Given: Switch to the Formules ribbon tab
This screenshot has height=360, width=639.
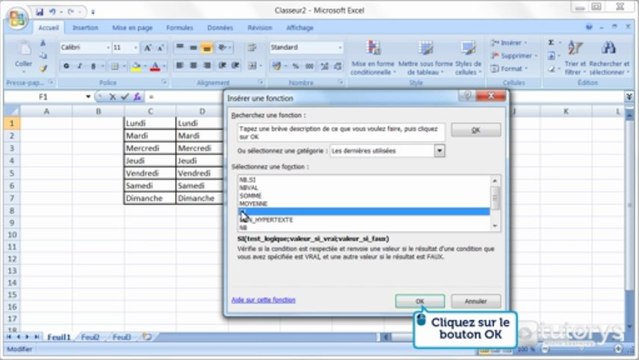Looking at the screenshot, I should 179,28.
